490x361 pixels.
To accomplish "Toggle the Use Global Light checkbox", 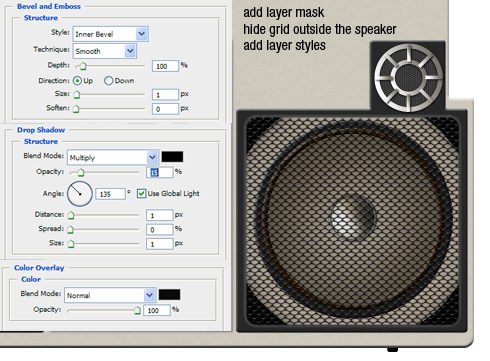I will click(x=141, y=193).
